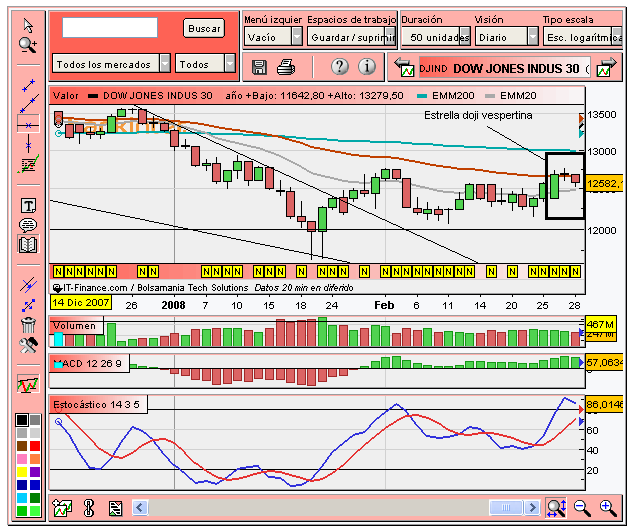This screenshot has width=633, height=529.
Task: Select the speech bubble comment tool
Action: pos(28,225)
